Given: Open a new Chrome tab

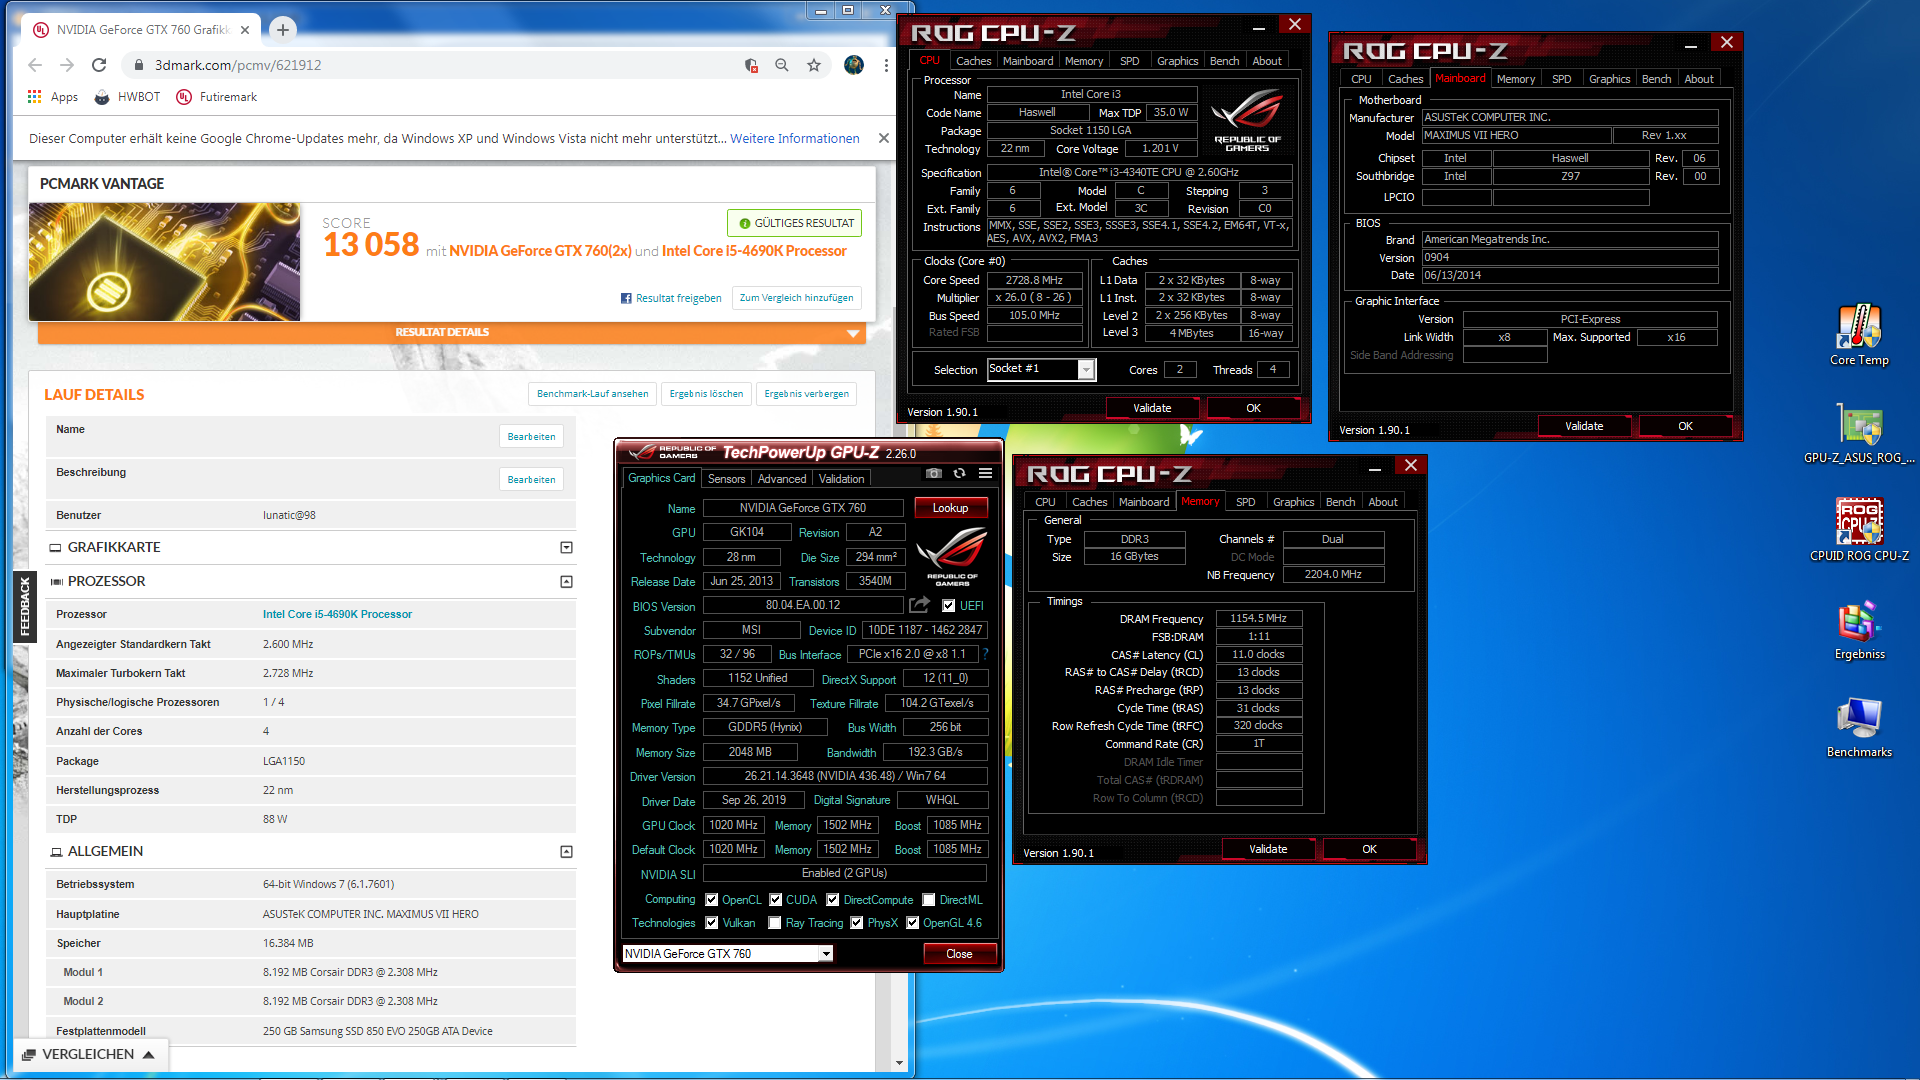Looking at the screenshot, I should tap(283, 30).
